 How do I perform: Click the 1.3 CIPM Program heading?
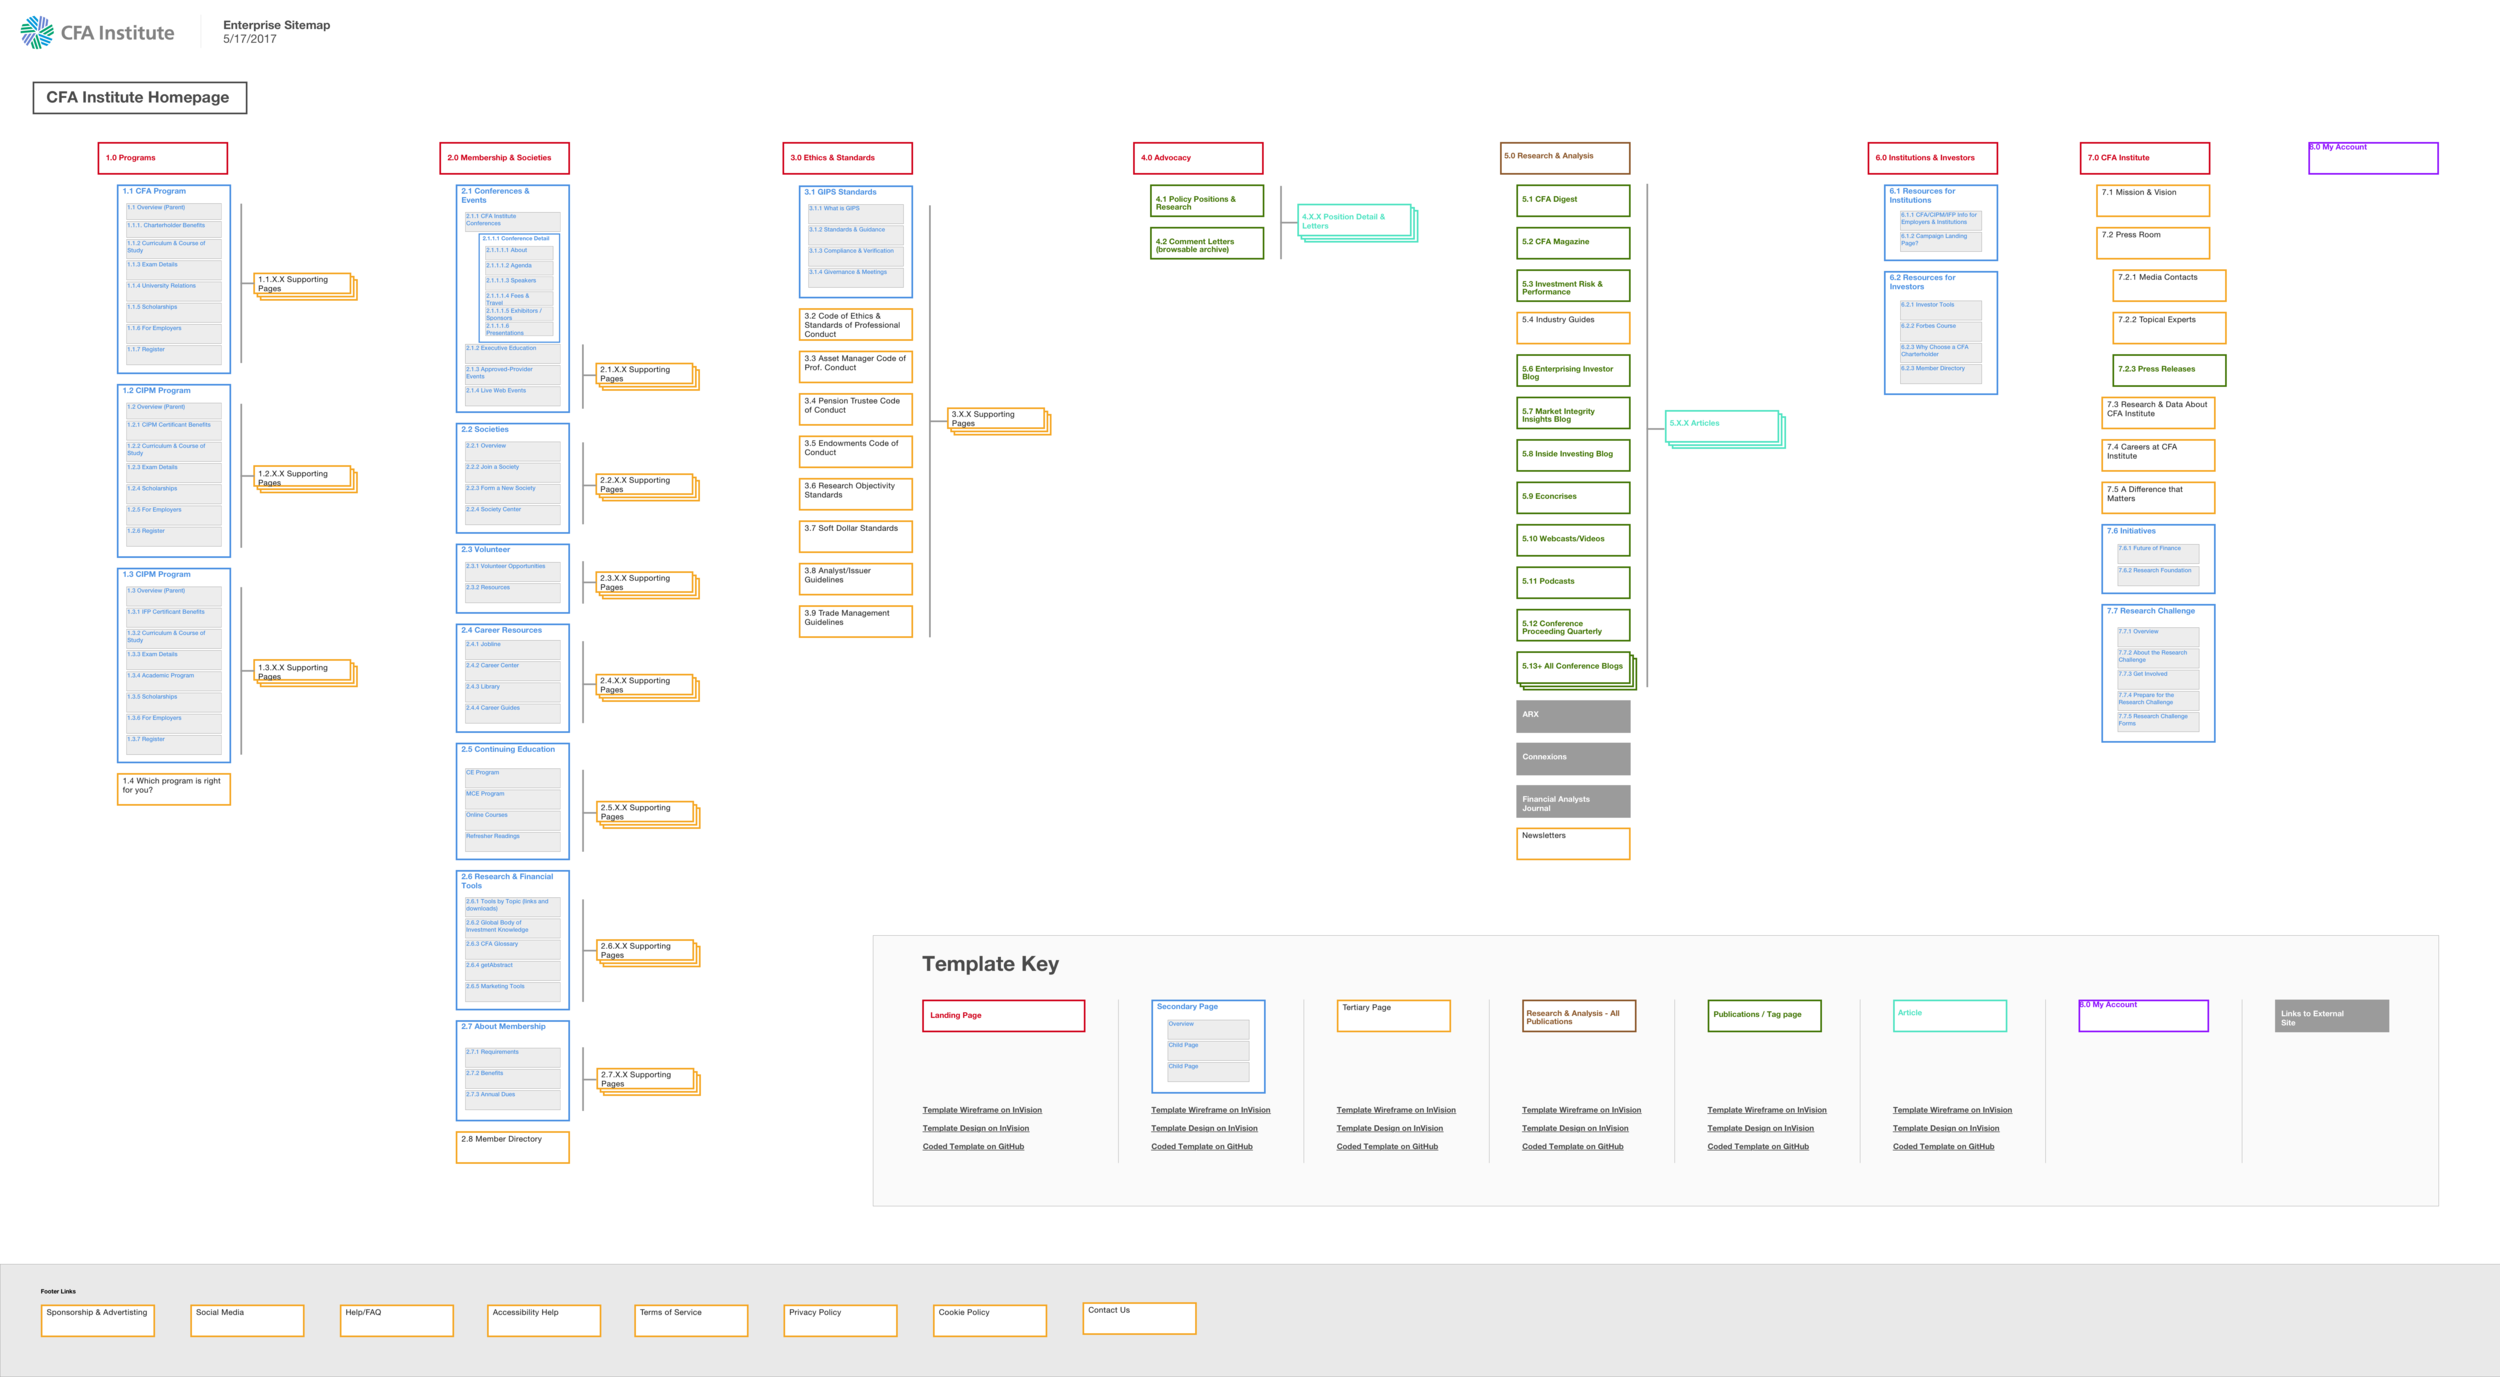[x=156, y=575]
